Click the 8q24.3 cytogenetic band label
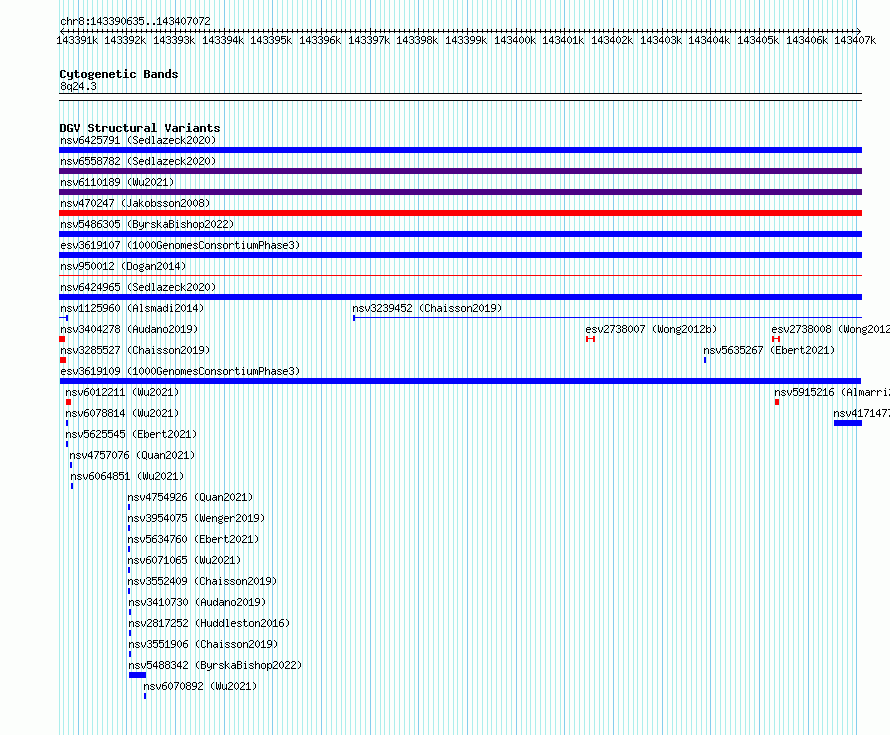Viewport: 890px width, 735px height. pos(78,86)
